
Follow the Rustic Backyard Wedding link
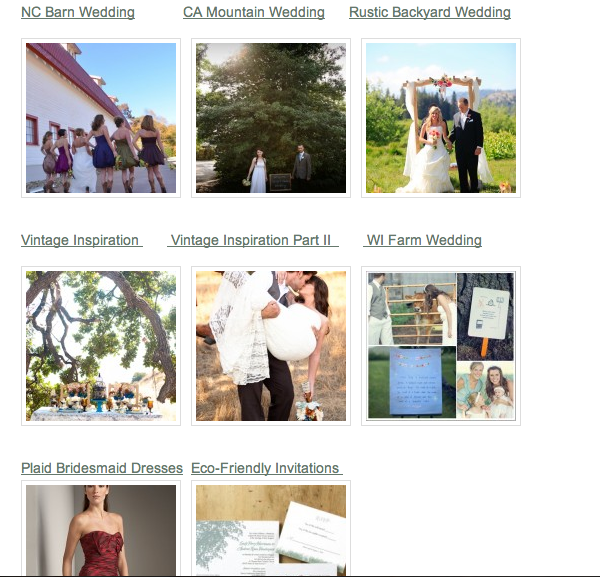430,12
